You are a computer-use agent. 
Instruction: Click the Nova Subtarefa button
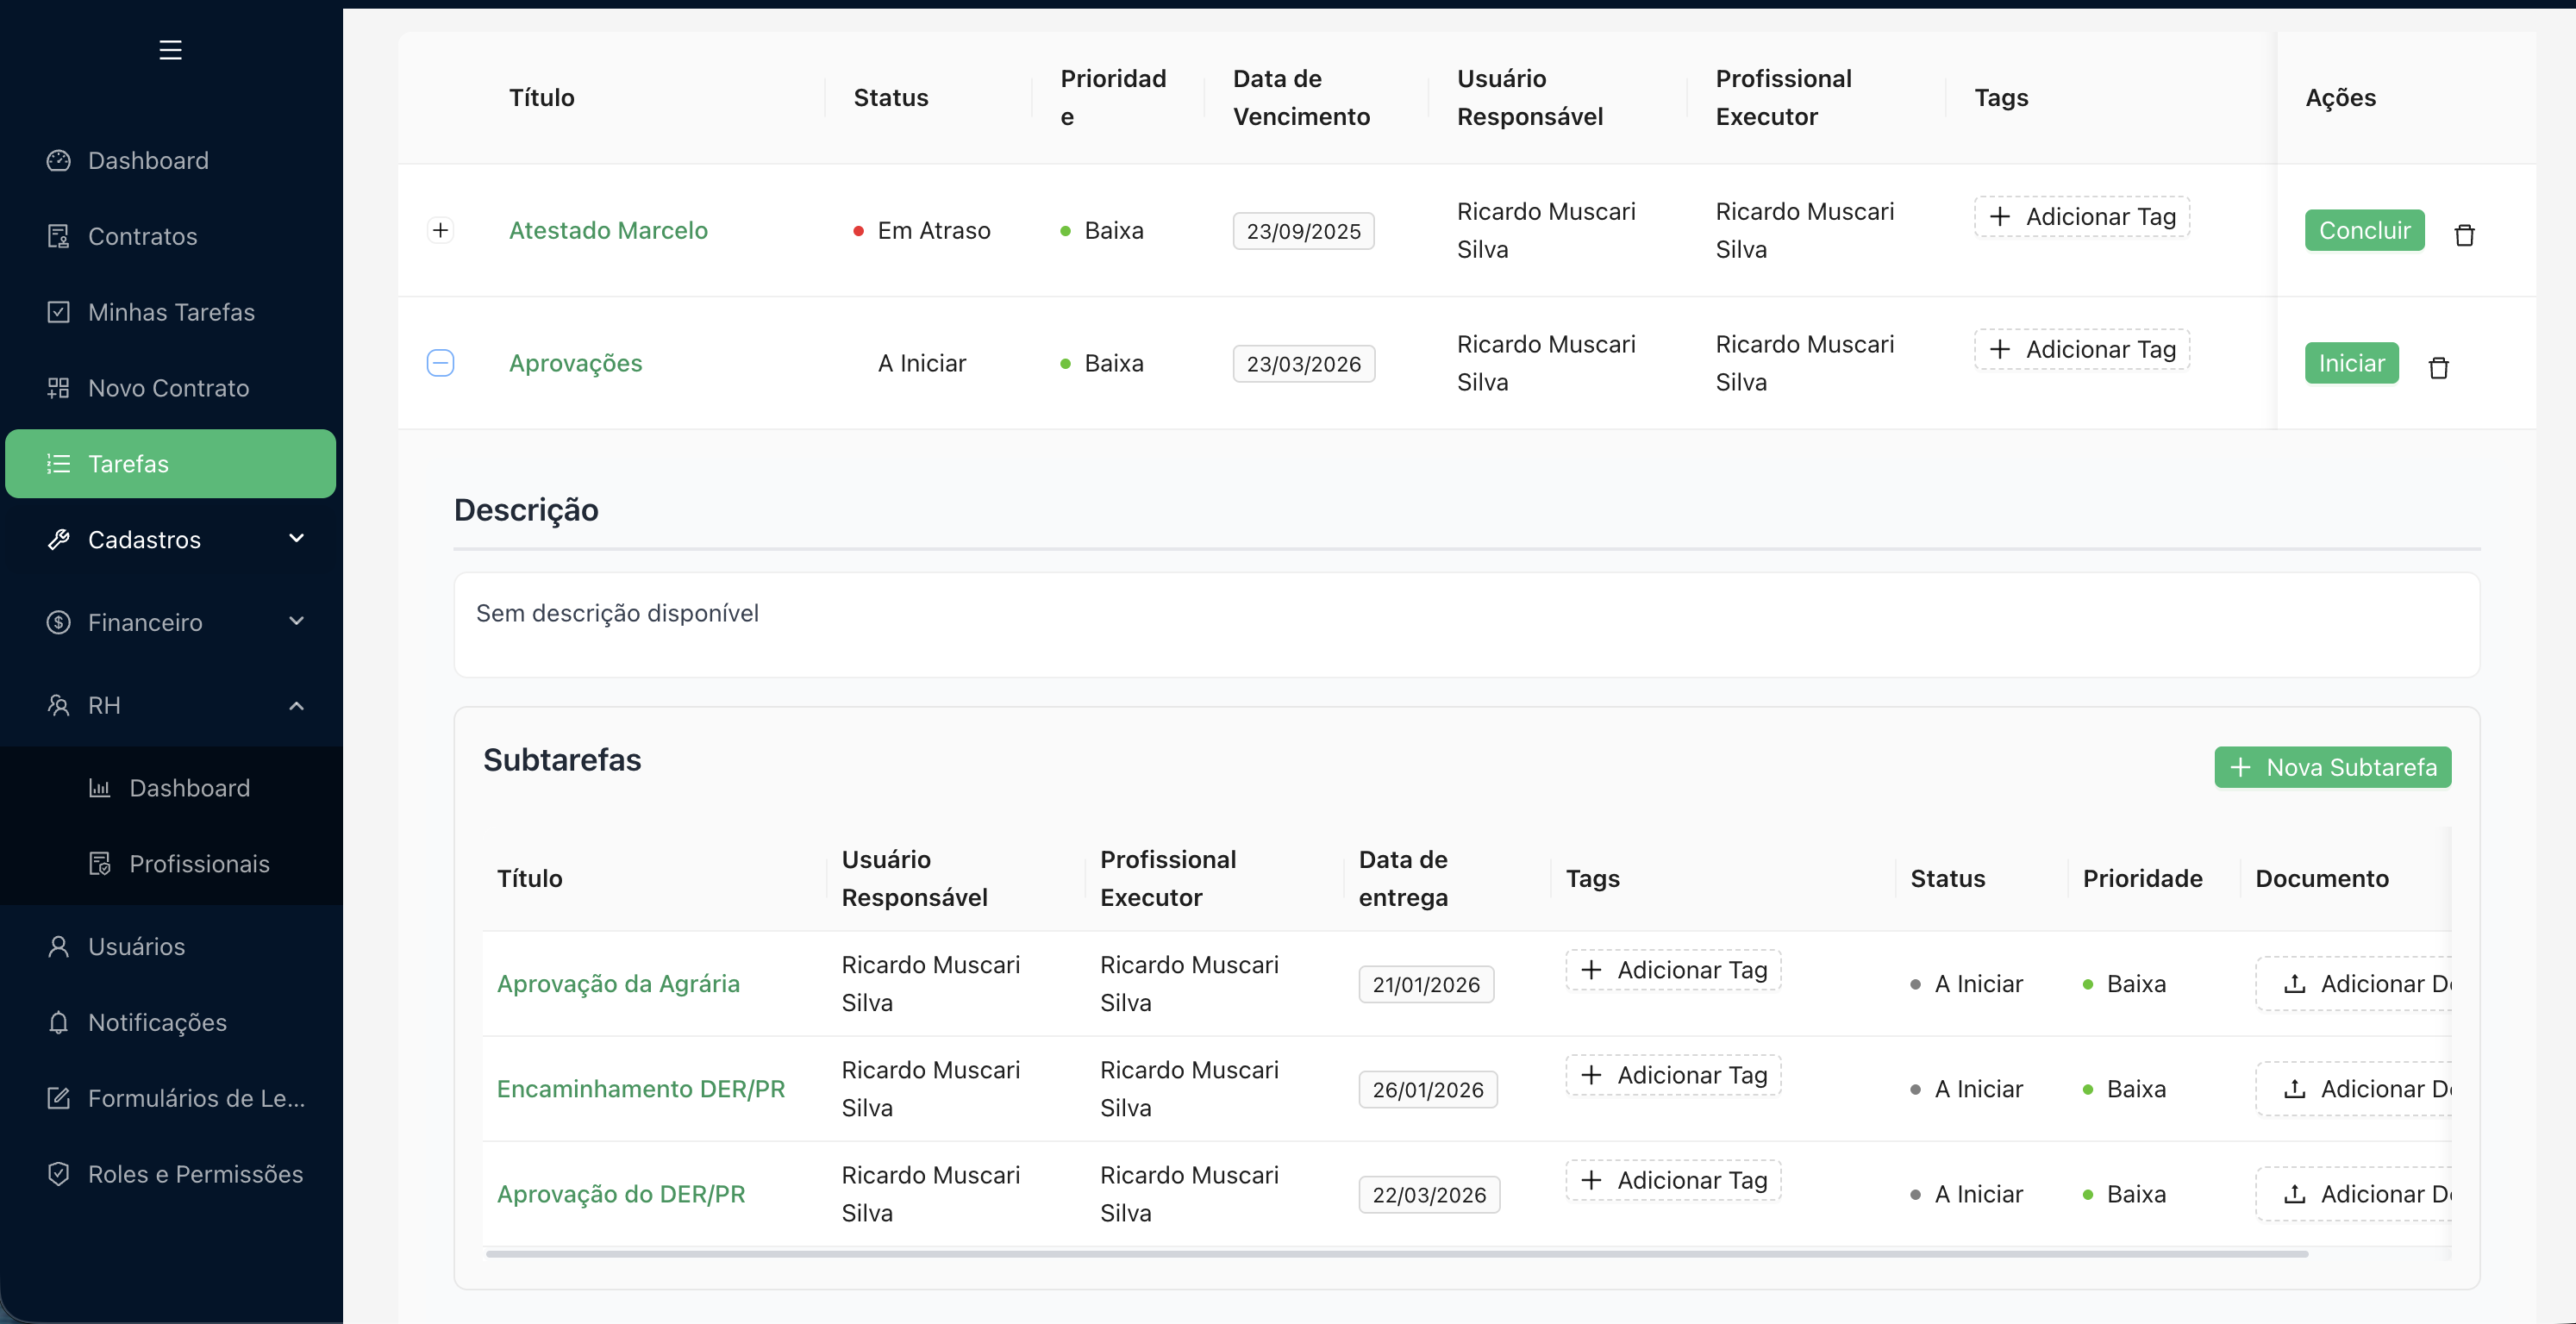[2332, 767]
